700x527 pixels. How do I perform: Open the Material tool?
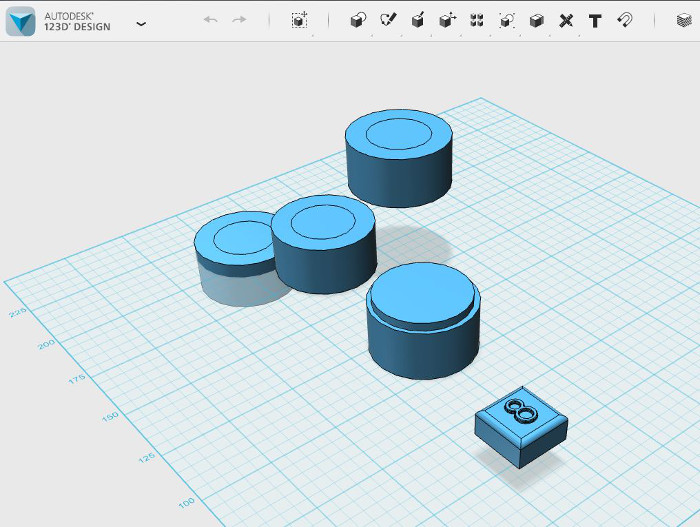[684, 21]
